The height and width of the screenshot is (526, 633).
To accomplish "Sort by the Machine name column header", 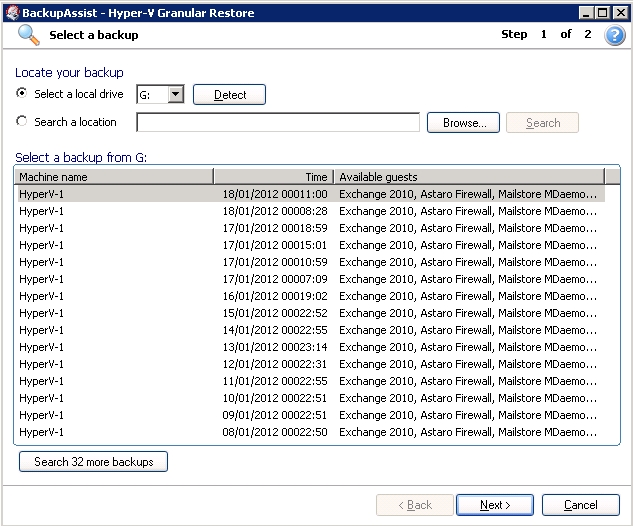I will (114, 177).
